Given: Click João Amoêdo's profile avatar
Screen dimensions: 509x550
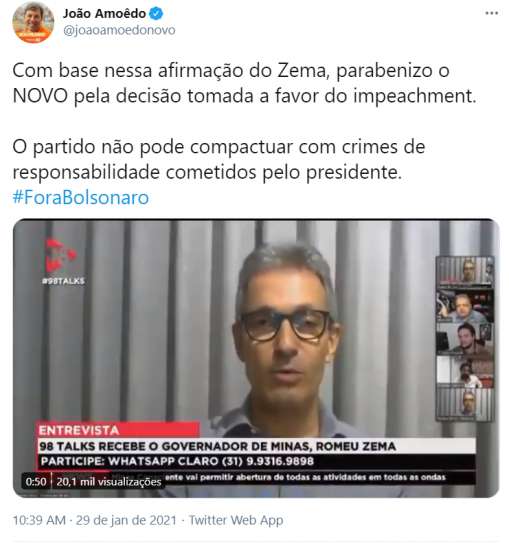Looking at the screenshot, I should [33, 22].
